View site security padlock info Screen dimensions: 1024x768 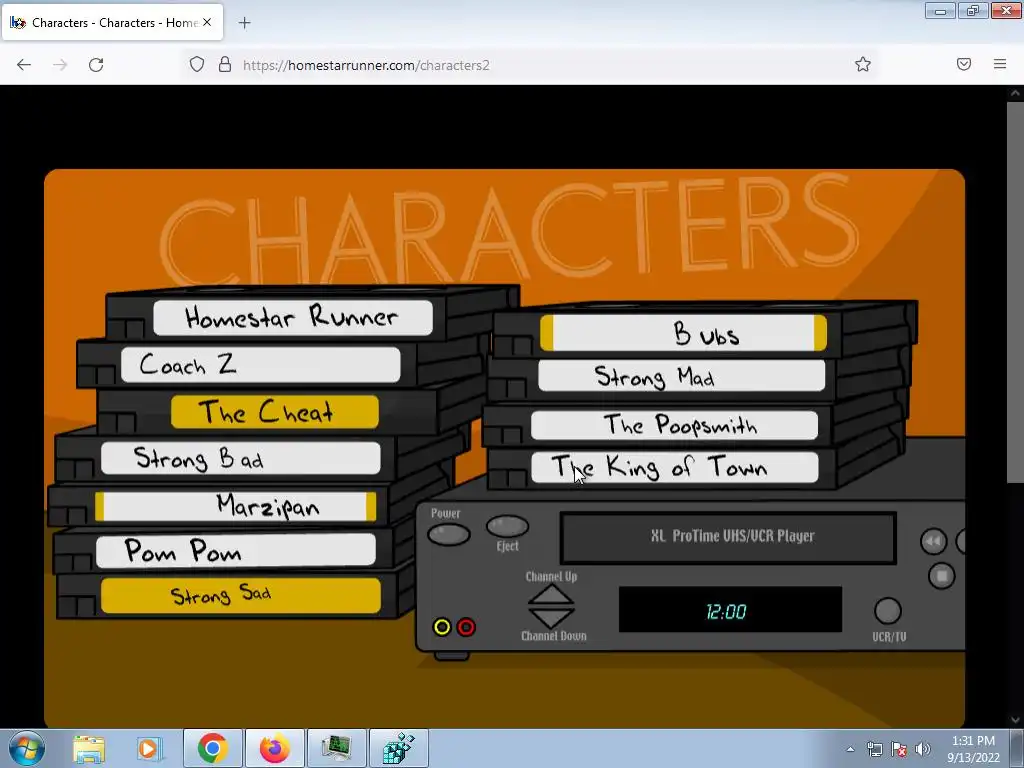pyautogui.click(x=225, y=64)
